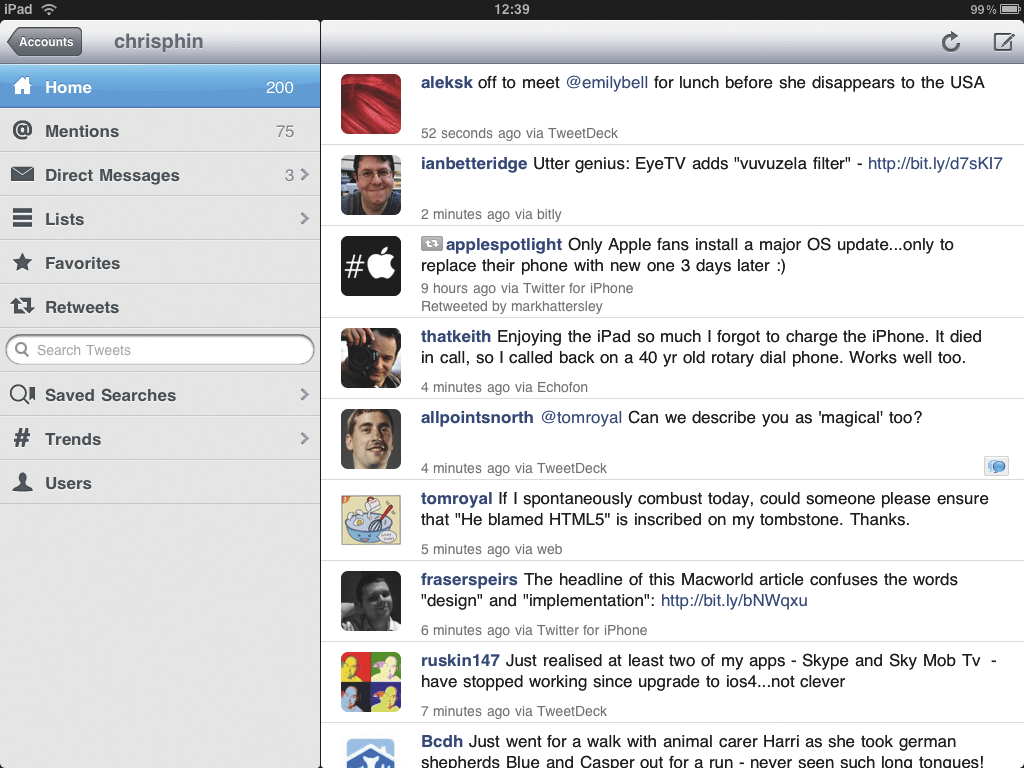Click '52 seconds ago via TweetDeck'

point(519,133)
